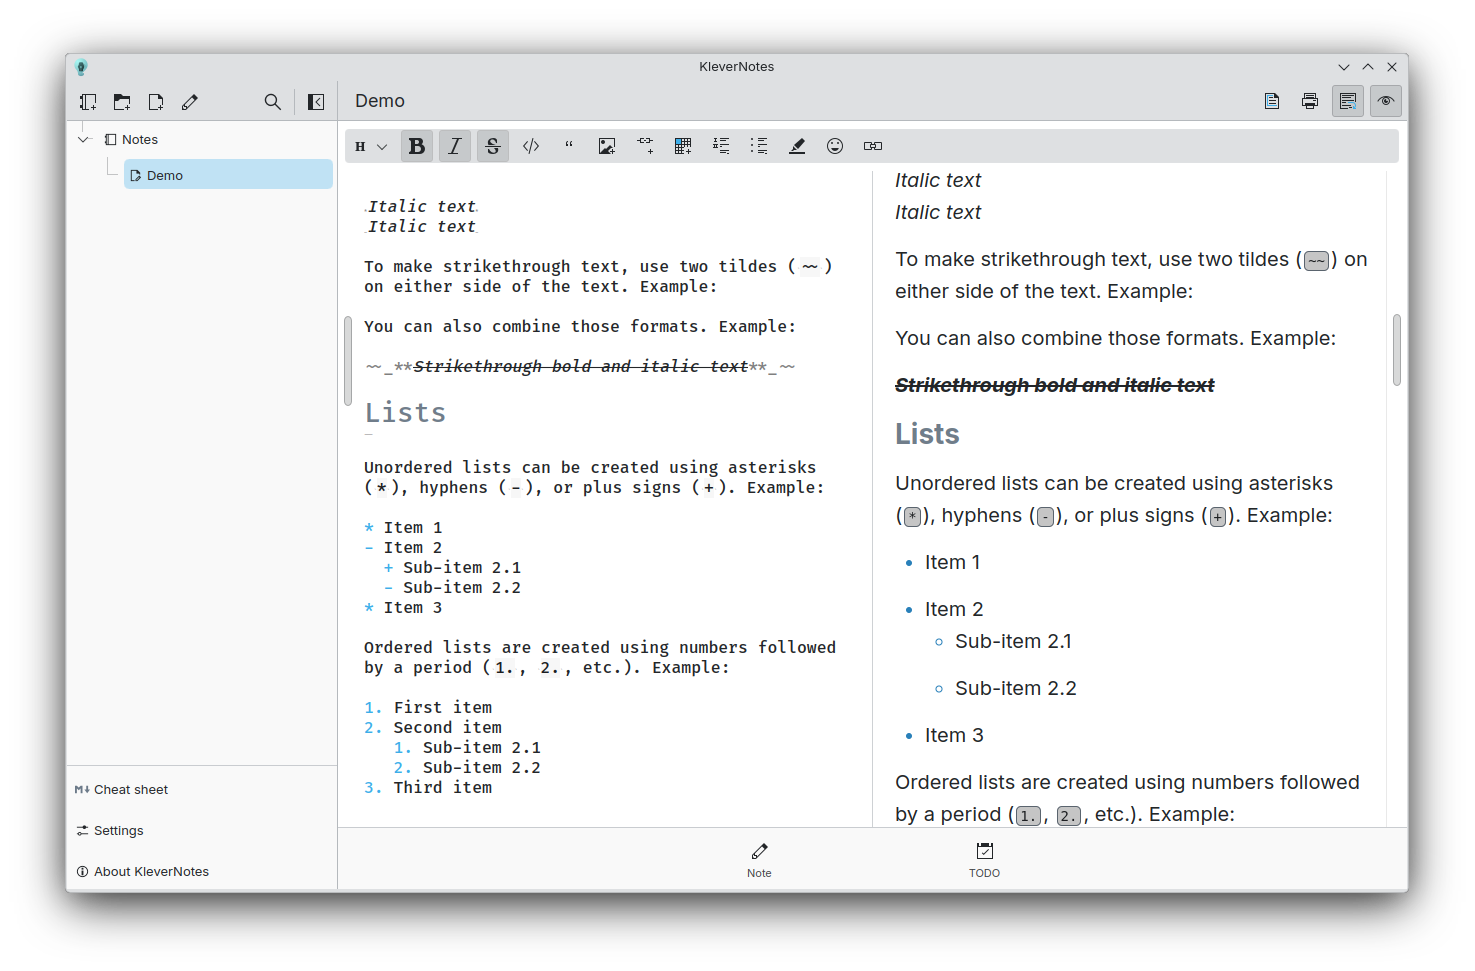Apply highlighter formatting

(797, 145)
